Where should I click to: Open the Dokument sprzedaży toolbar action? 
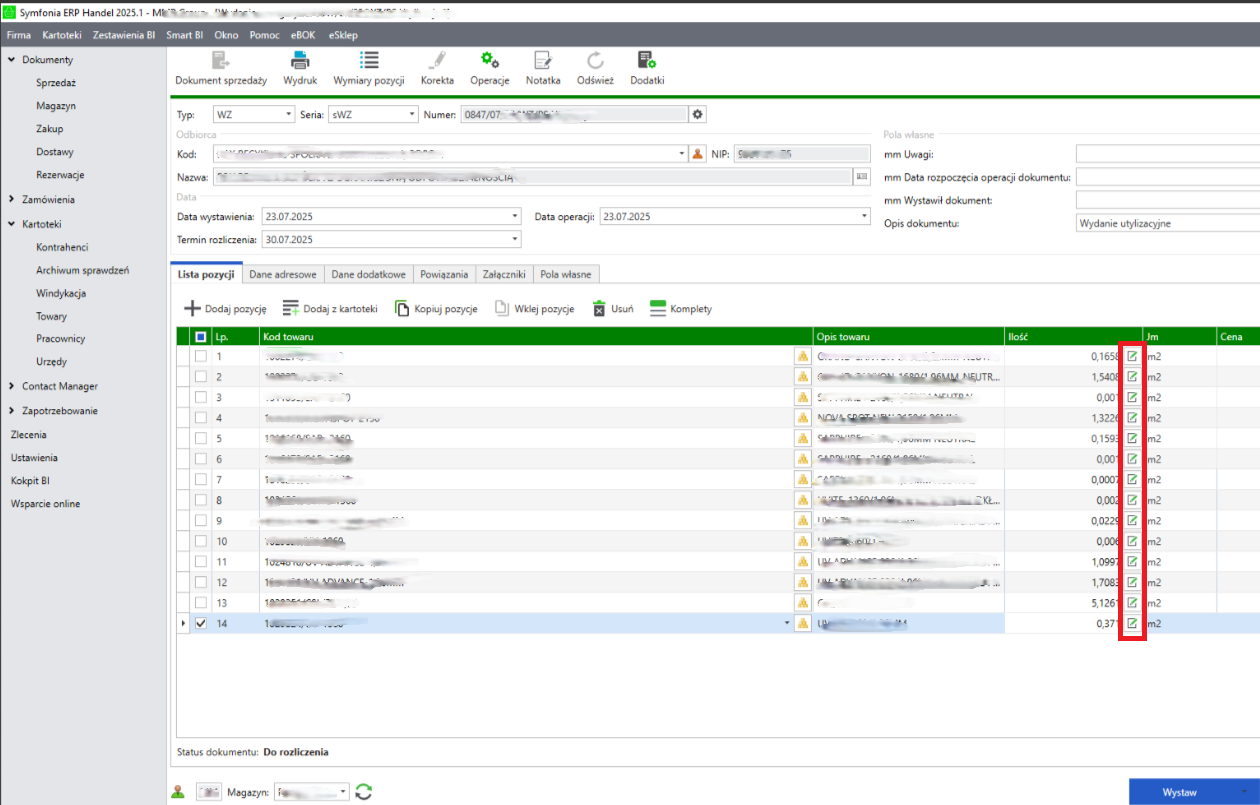(x=221, y=68)
